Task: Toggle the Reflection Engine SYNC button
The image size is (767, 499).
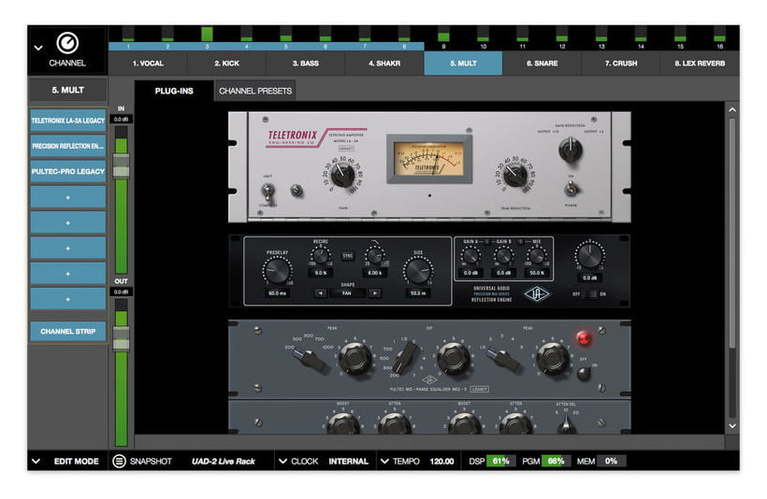Action: click(x=348, y=256)
